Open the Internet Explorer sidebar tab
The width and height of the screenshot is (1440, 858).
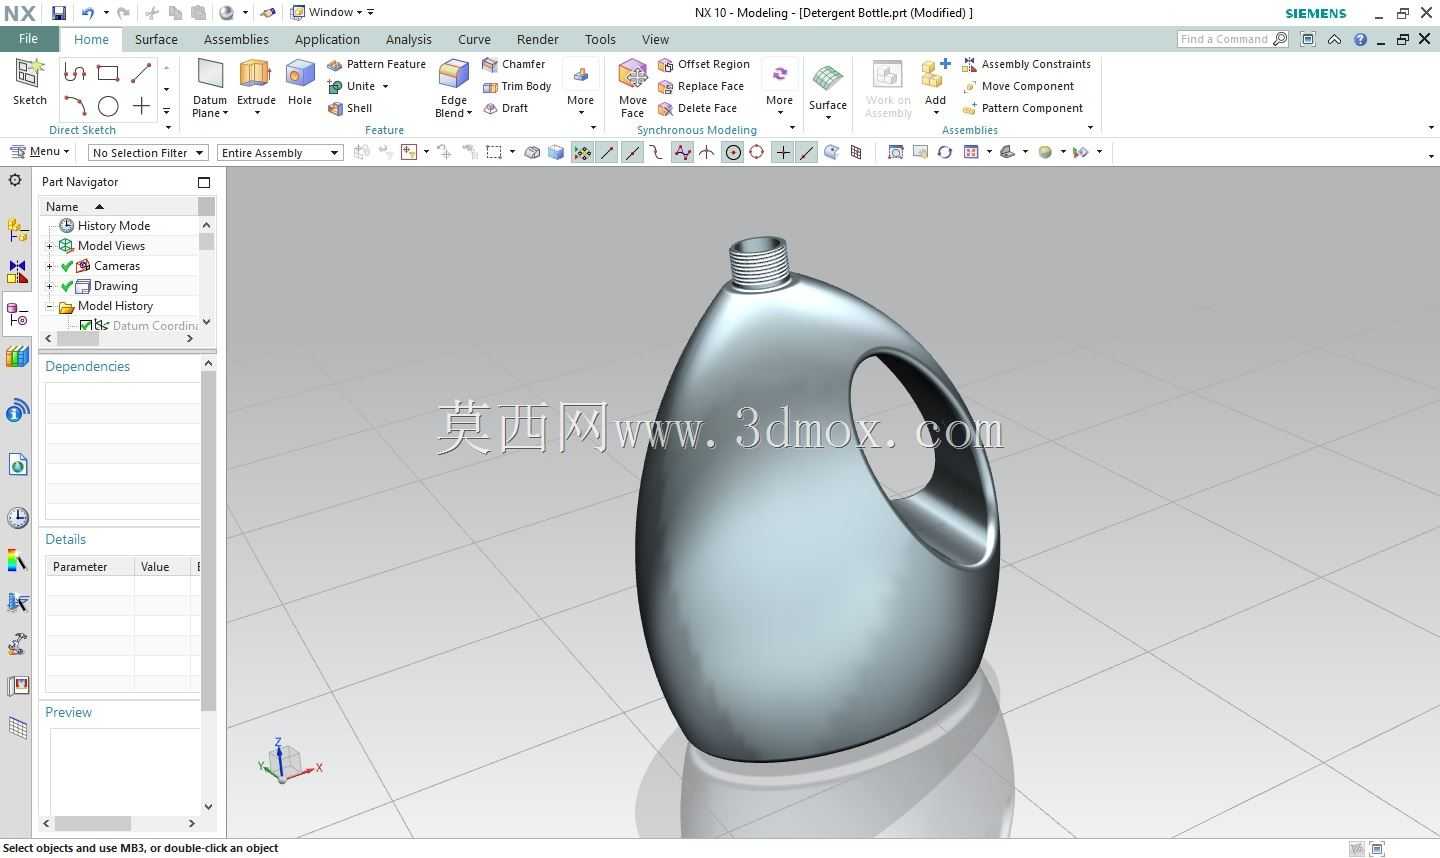(17, 465)
